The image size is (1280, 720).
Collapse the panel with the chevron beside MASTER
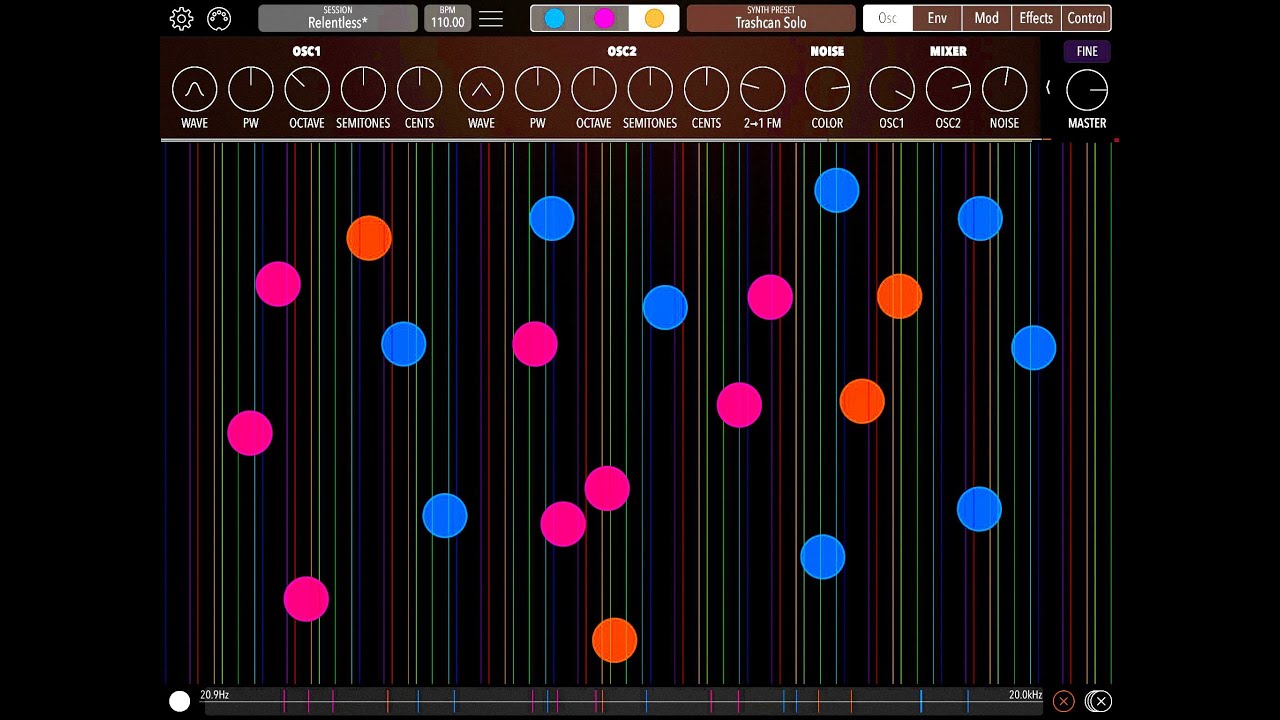pyautogui.click(x=1047, y=88)
